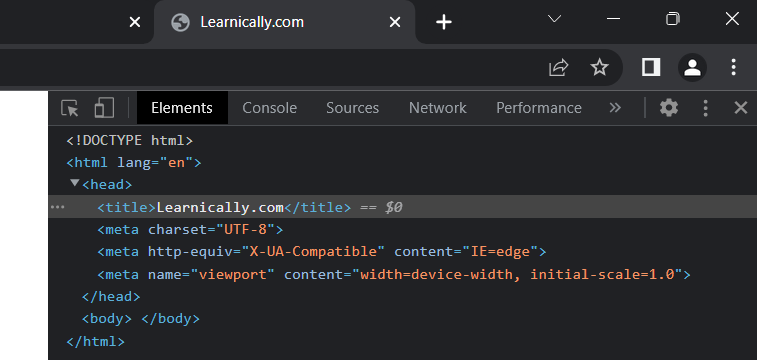Open the Network tab
The width and height of the screenshot is (757, 360).
pos(438,108)
